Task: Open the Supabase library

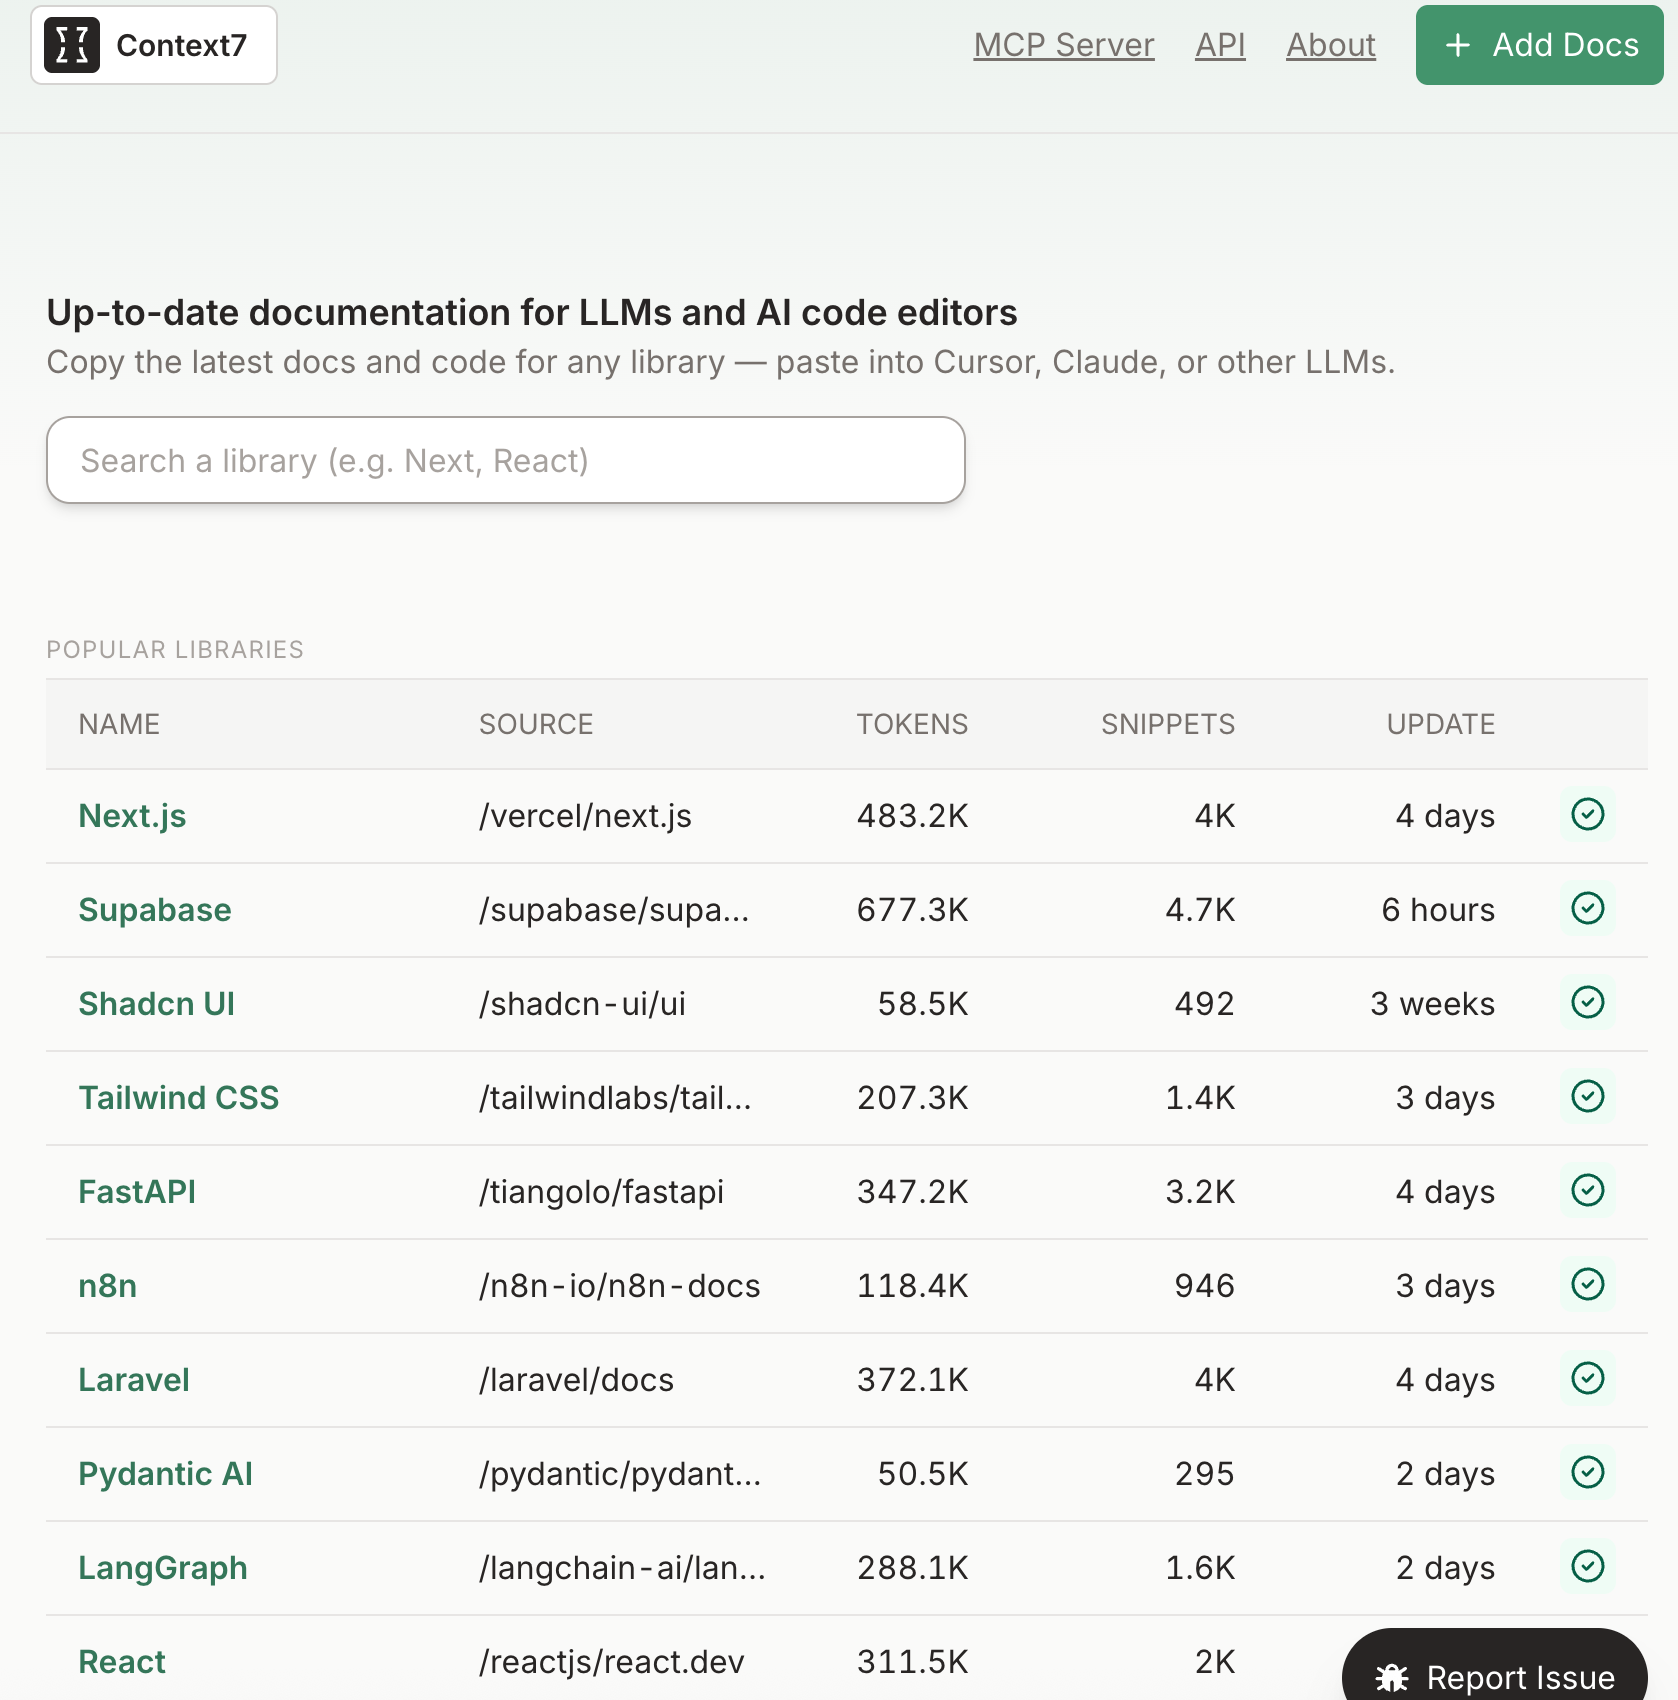Action: (155, 910)
